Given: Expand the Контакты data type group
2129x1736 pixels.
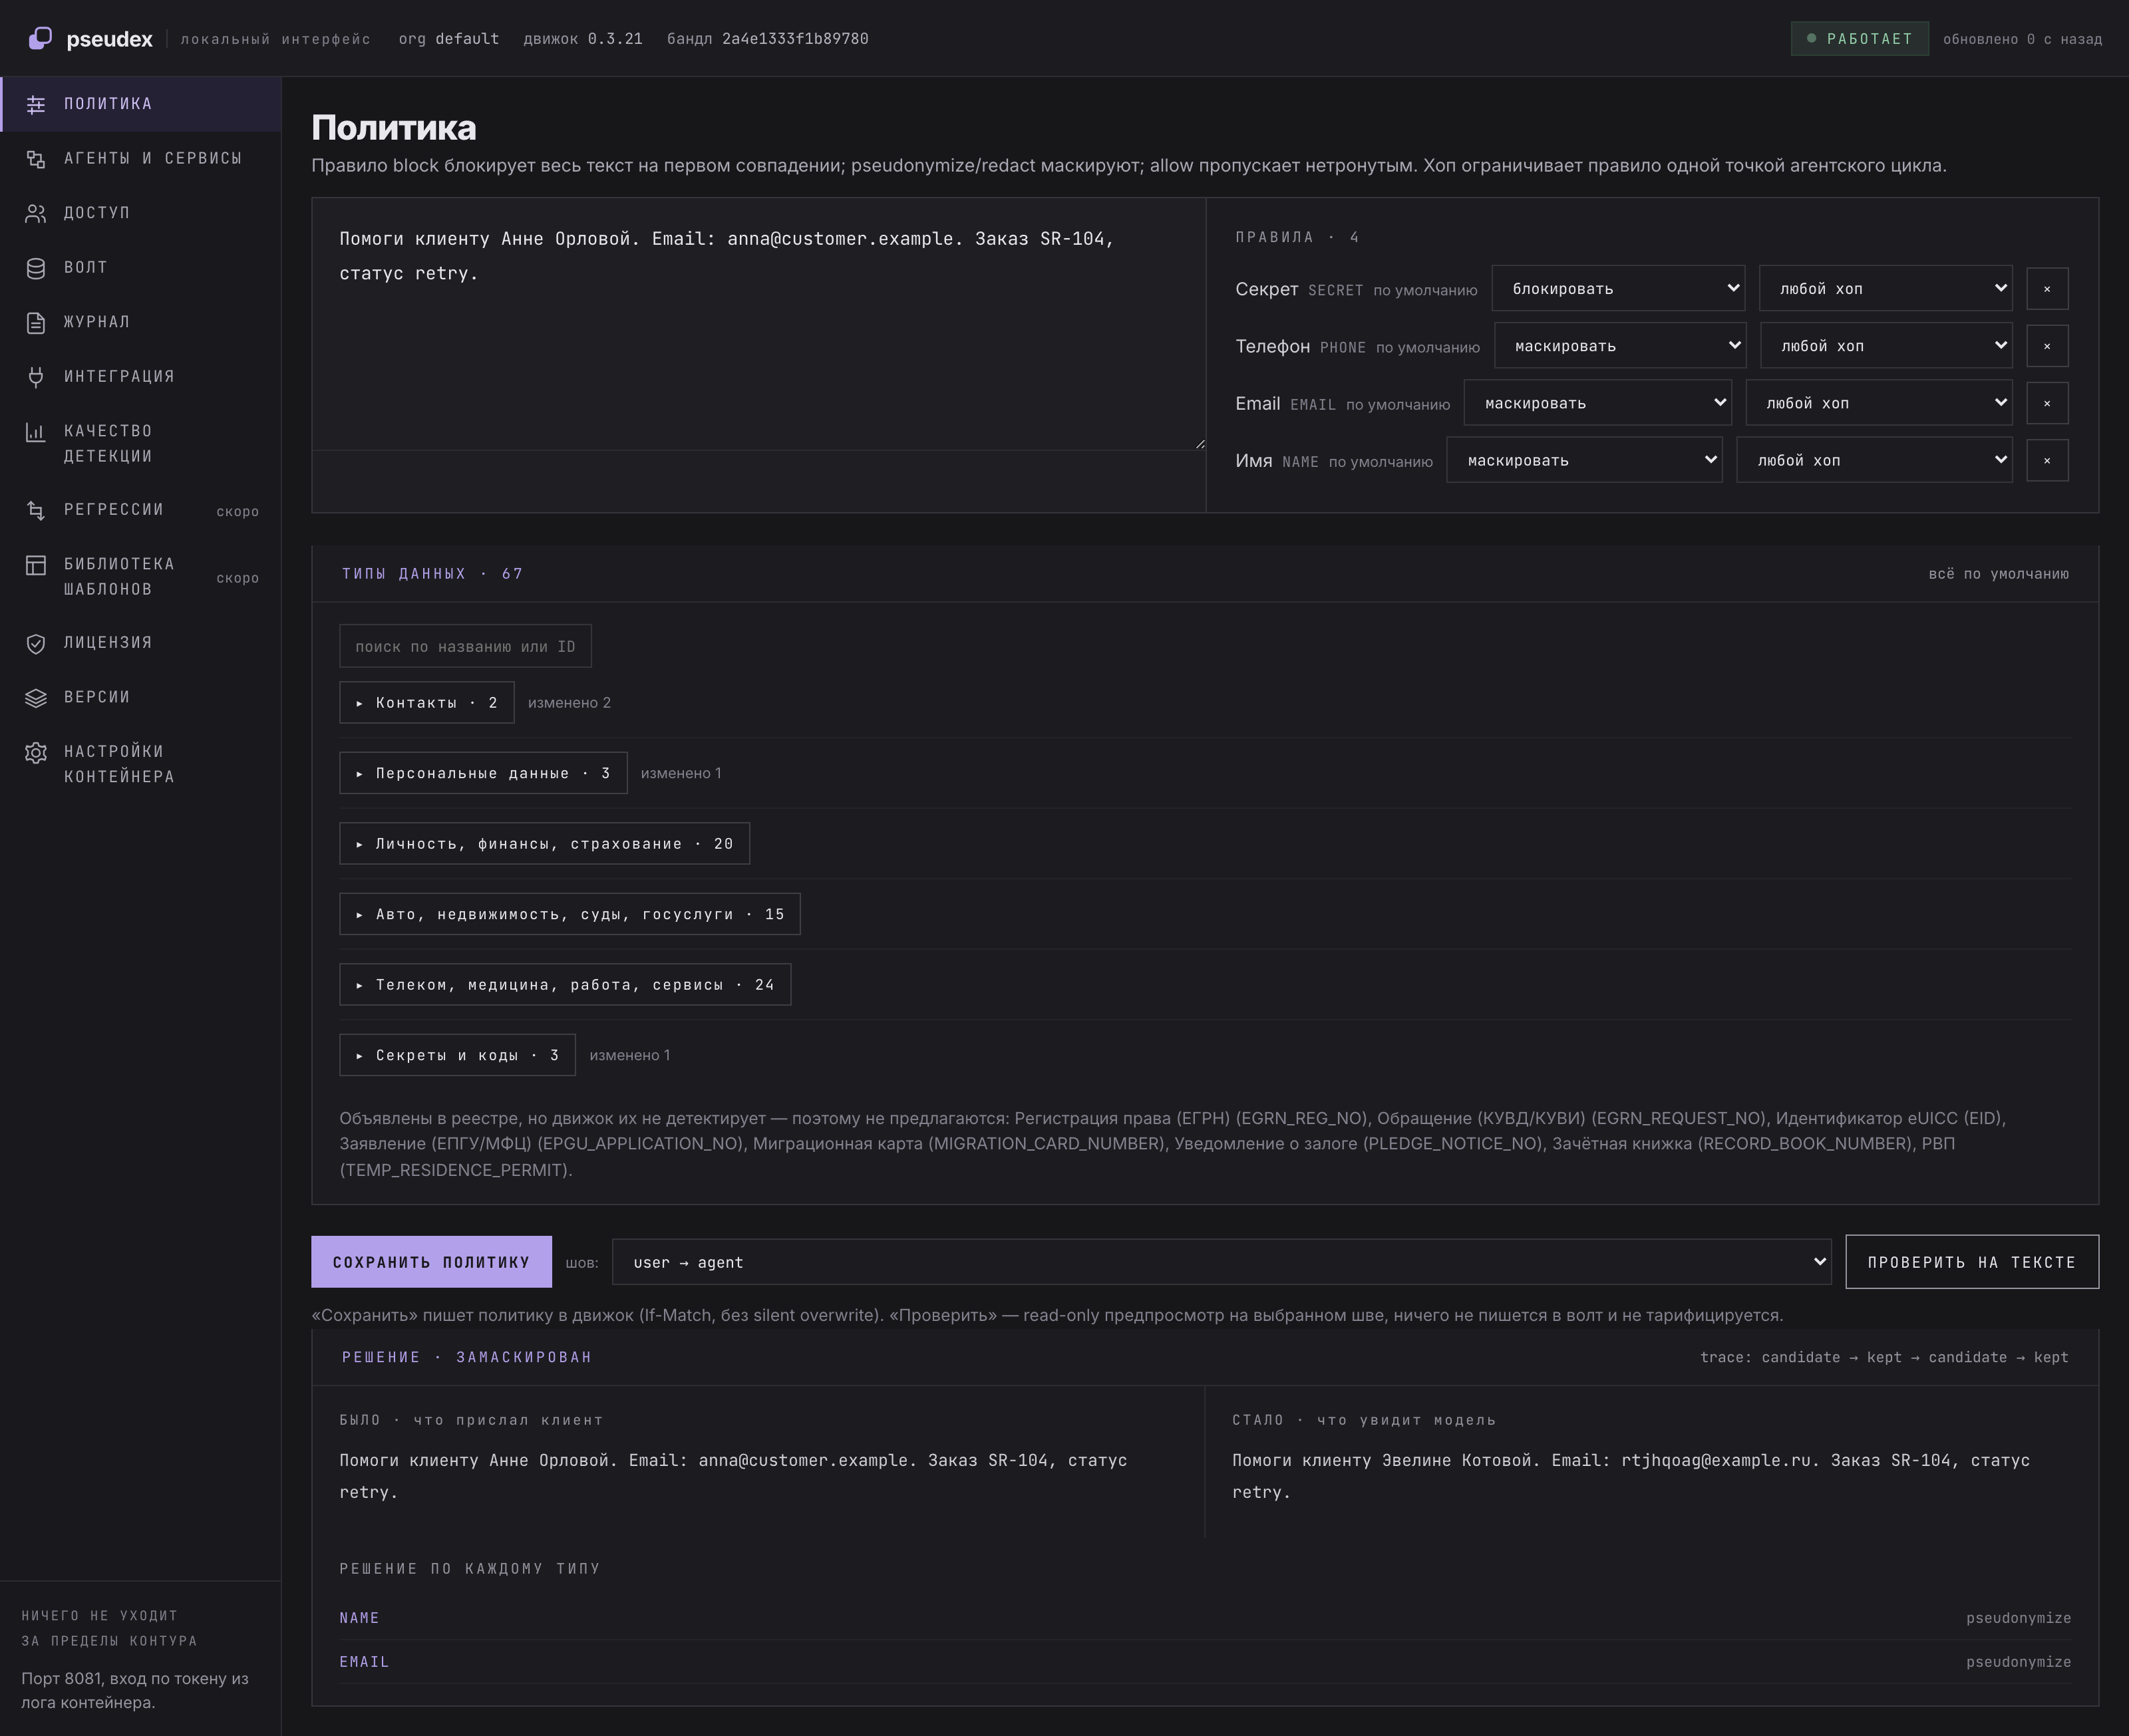Looking at the screenshot, I should pyautogui.click(x=427, y=703).
